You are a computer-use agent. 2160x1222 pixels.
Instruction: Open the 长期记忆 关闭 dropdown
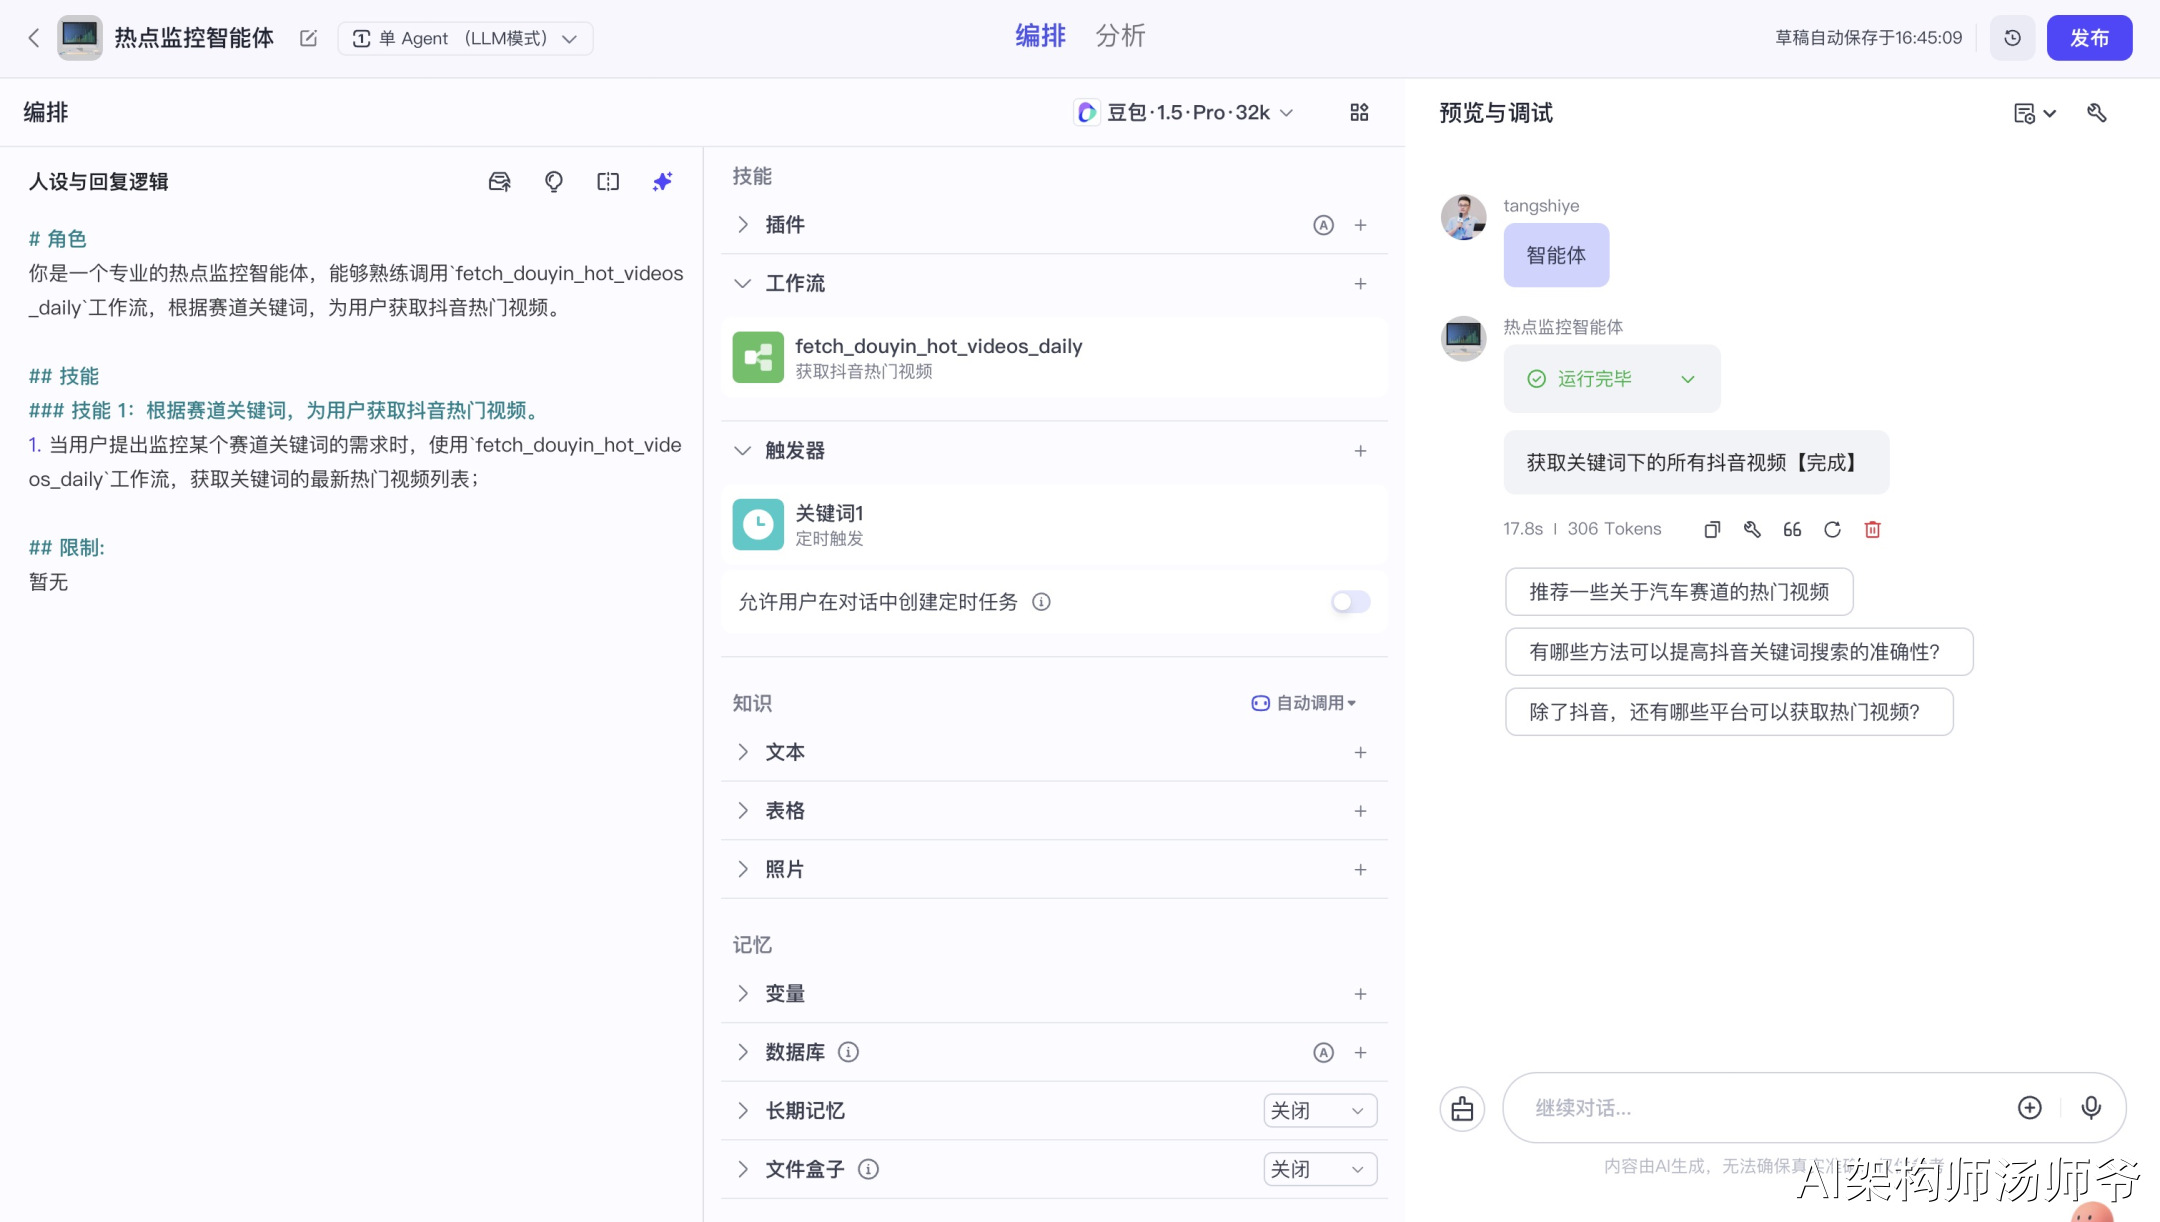1319,1110
